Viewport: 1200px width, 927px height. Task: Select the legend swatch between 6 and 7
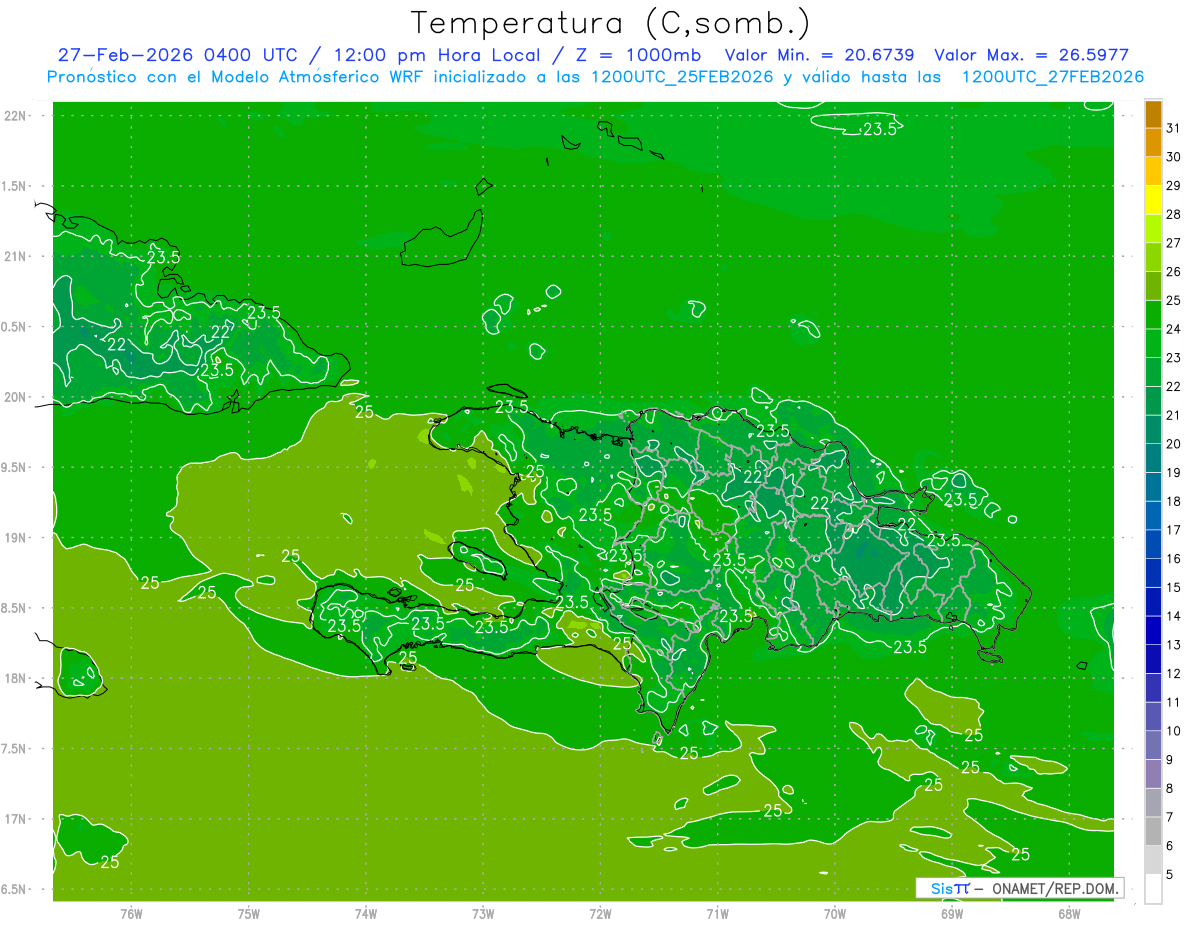(1154, 832)
